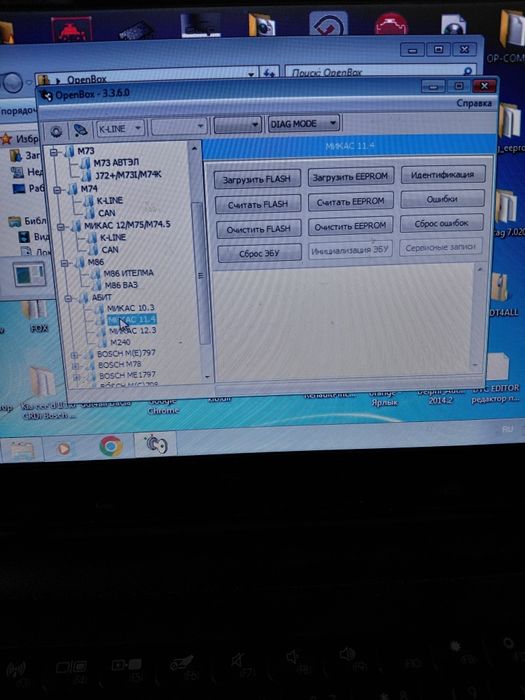The height and width of the screenshot is (700, 525).
Task: Collapse the M74 tree node
Action: coord(57,190)
